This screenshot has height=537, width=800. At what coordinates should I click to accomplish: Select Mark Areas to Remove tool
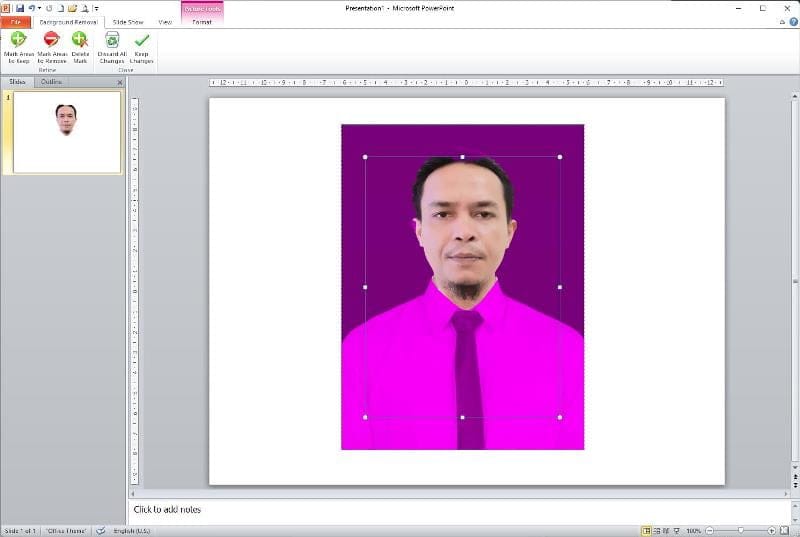point(51,47)
